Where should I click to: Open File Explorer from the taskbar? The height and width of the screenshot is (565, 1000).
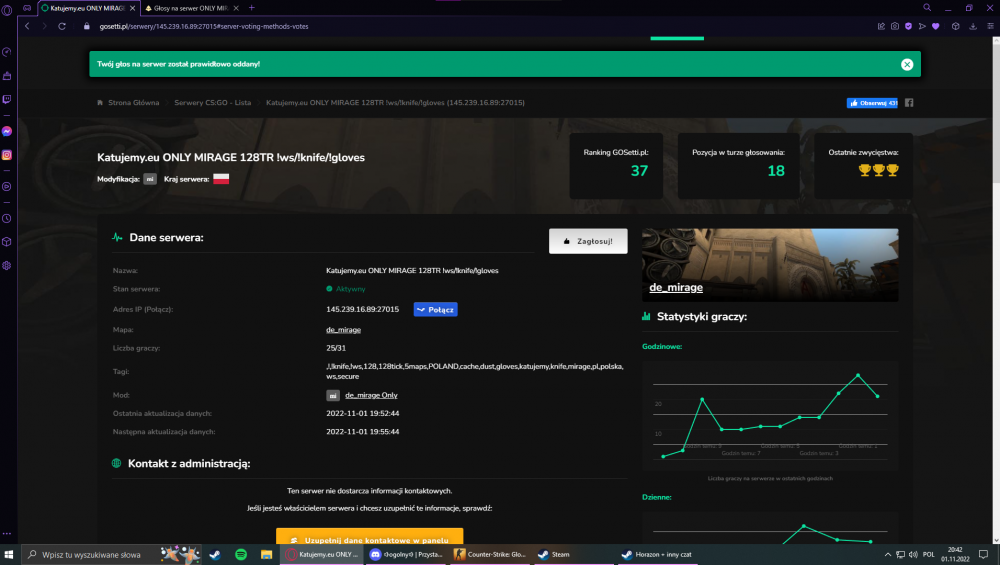pyautogui.click(x=267, y=554)
